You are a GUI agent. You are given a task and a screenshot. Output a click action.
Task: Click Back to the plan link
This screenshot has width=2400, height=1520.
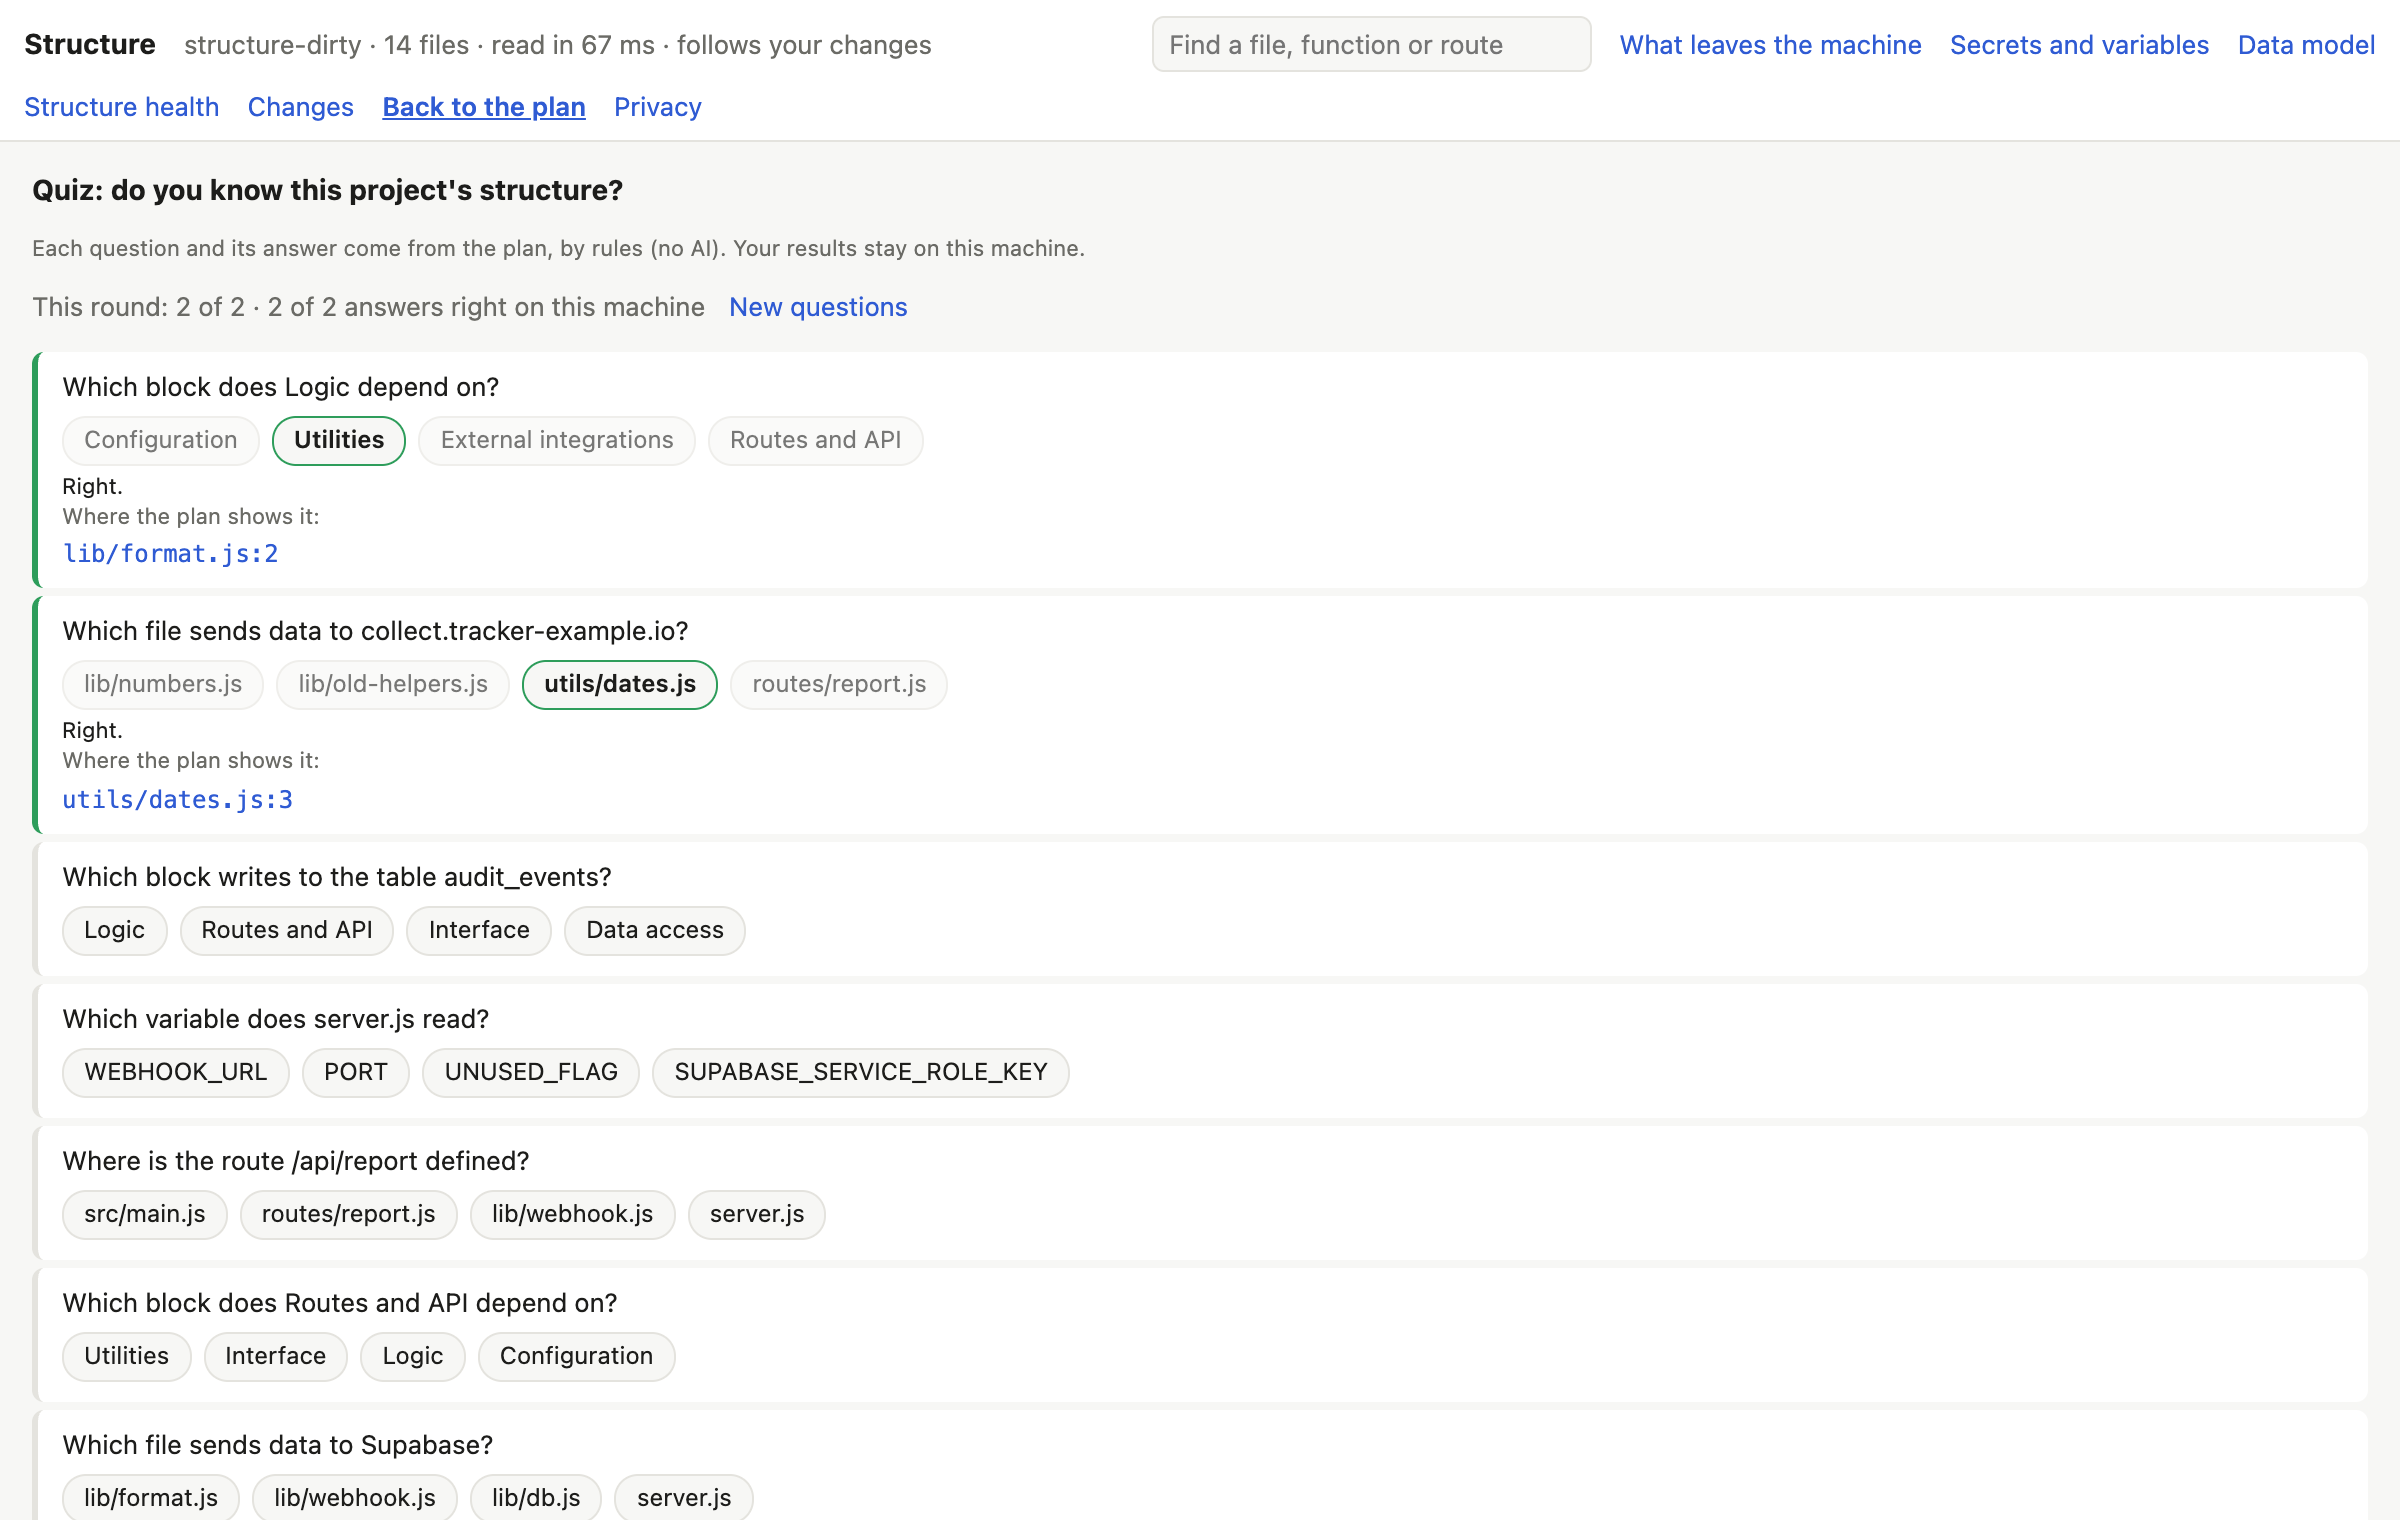click(484, 107)
